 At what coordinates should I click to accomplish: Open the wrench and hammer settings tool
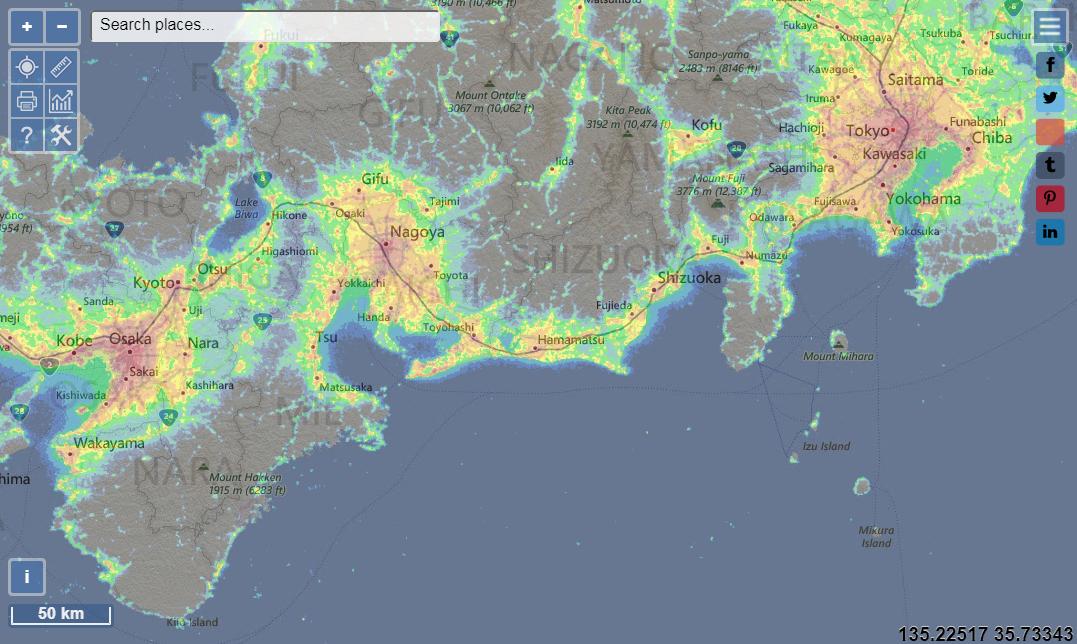[x=62, y=135]
